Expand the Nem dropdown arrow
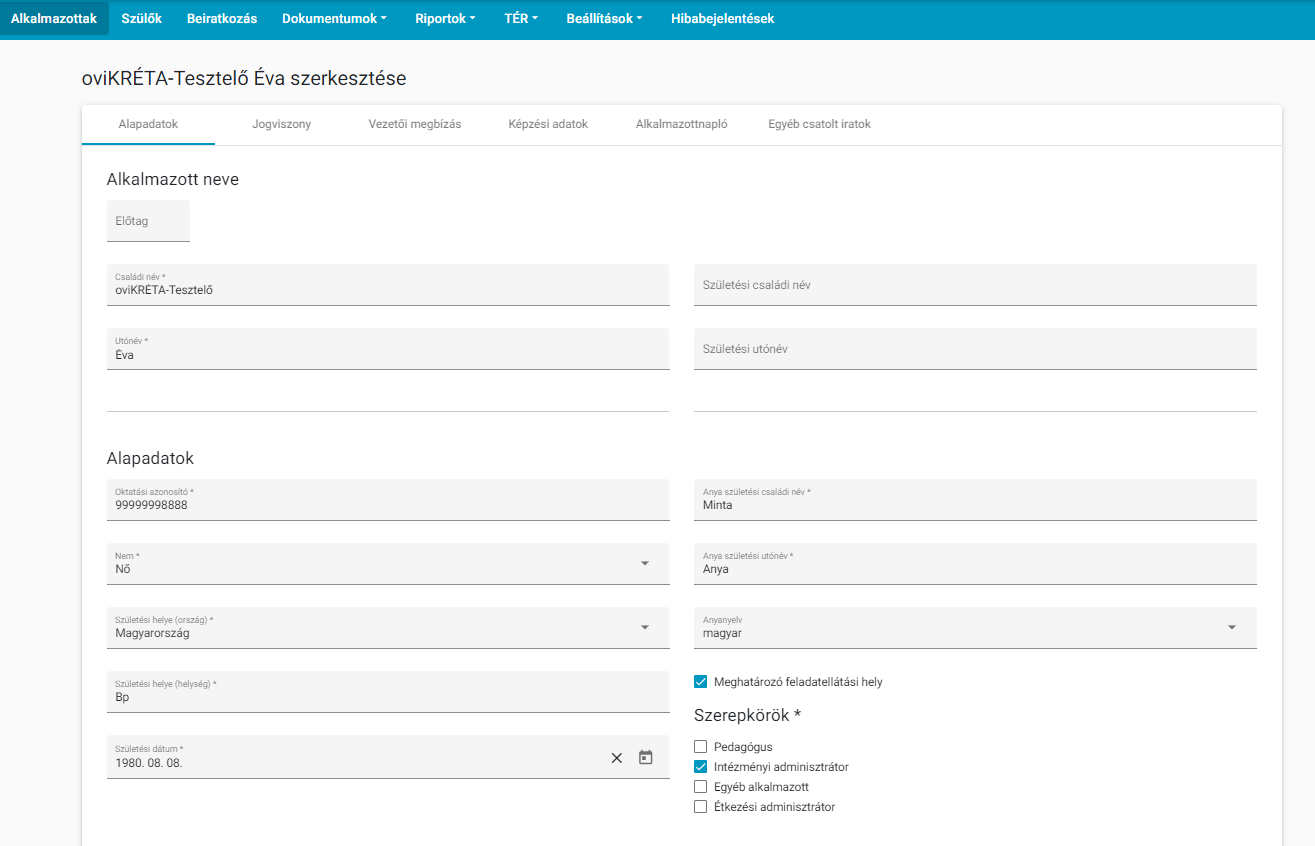Screen dimensions: 1315x846 tap(645, 564)
